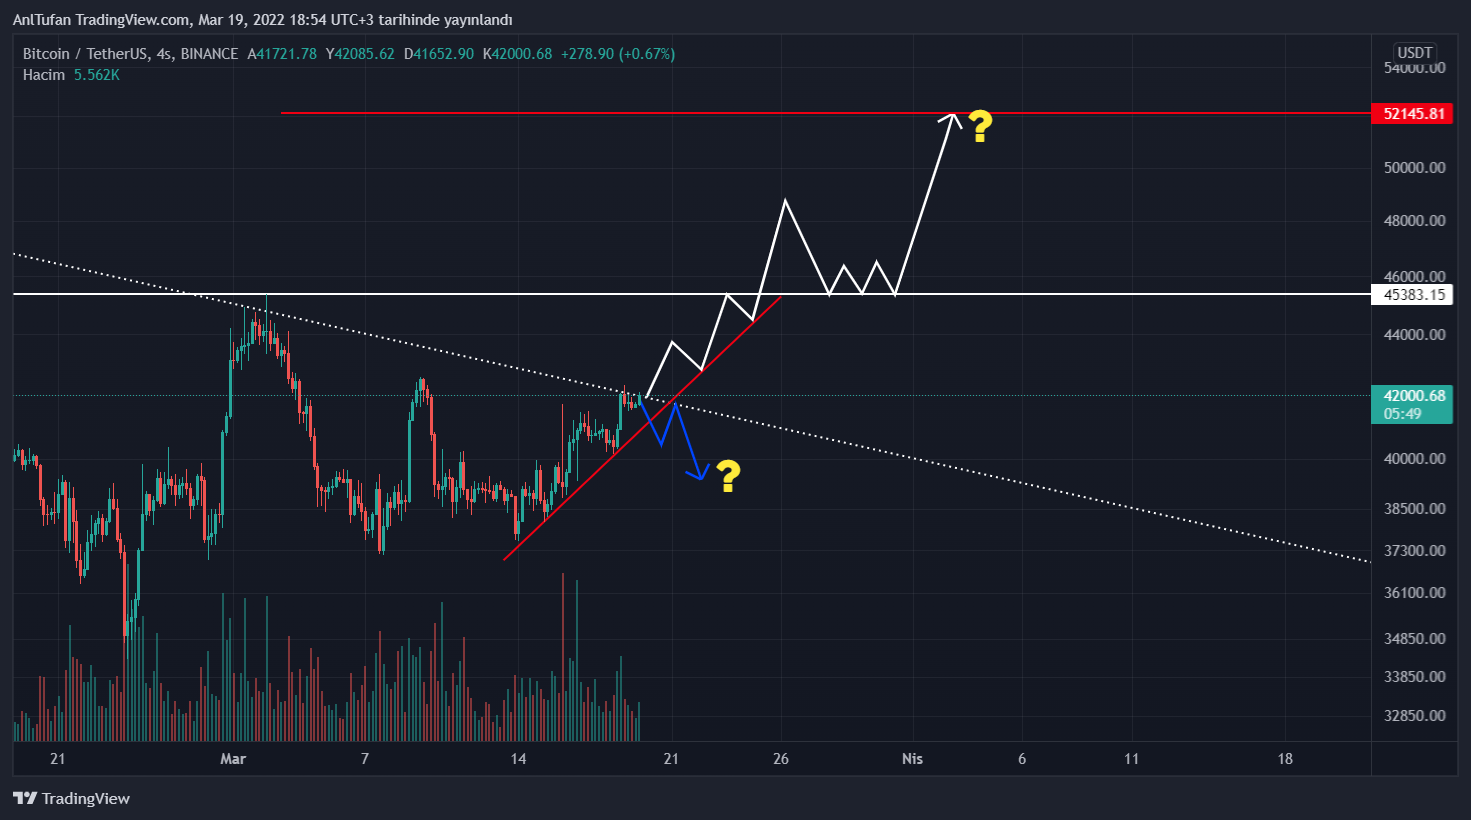Click the 26 date label on the time axis
This screenshot has width=1471, height=820.
point(781,759)
